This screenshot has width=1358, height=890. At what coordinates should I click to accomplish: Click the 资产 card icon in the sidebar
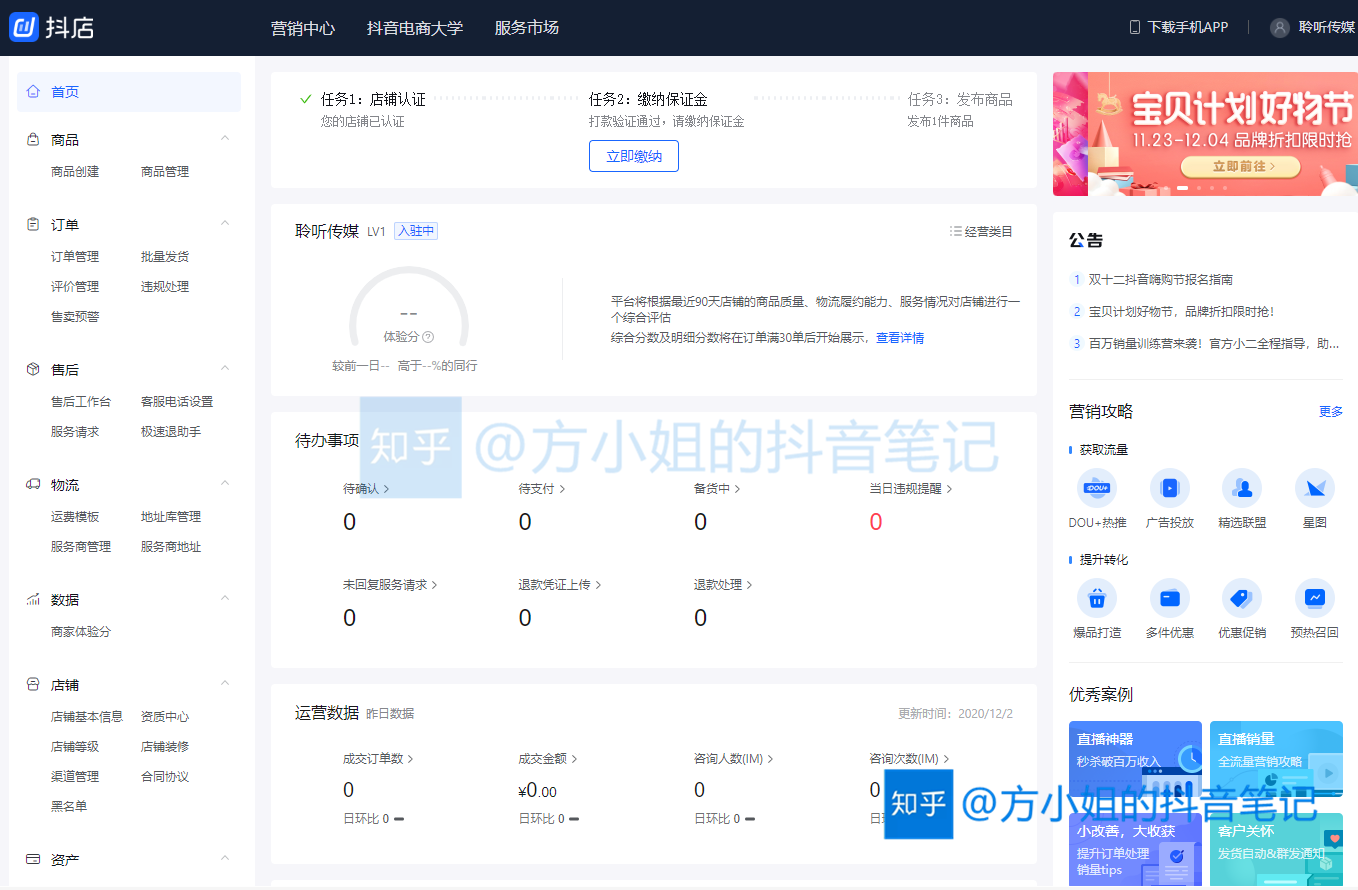coord(33,860)
